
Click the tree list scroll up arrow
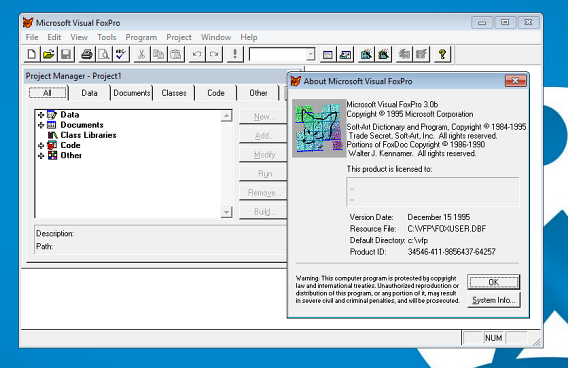point(226,116)
